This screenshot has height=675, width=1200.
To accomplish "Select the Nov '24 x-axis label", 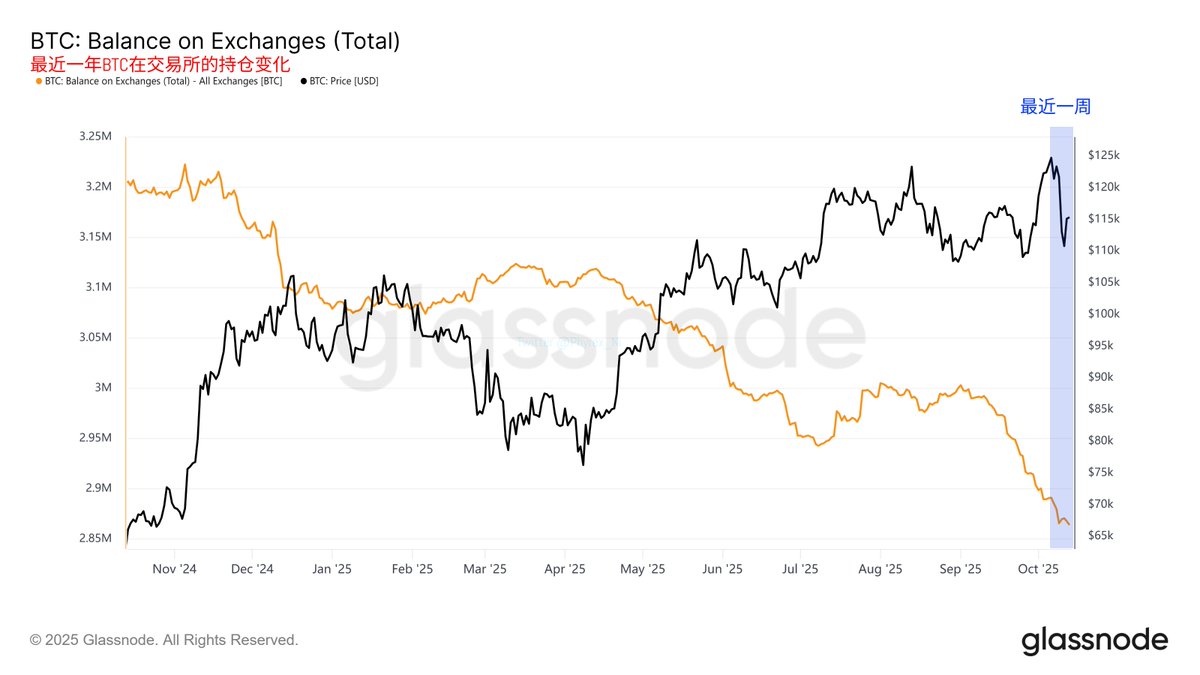I will click(x=174, y=569).
